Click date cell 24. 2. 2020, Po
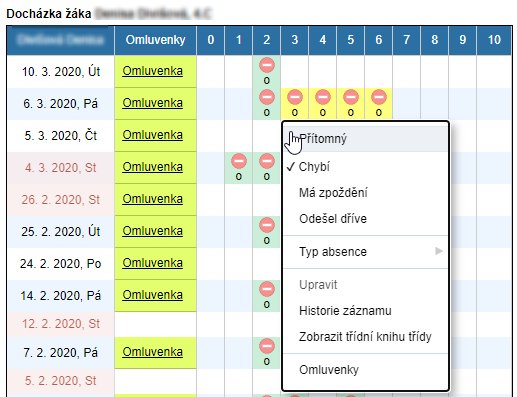The width and height of the screenshot is (517, 397). (x=61, y=264)
